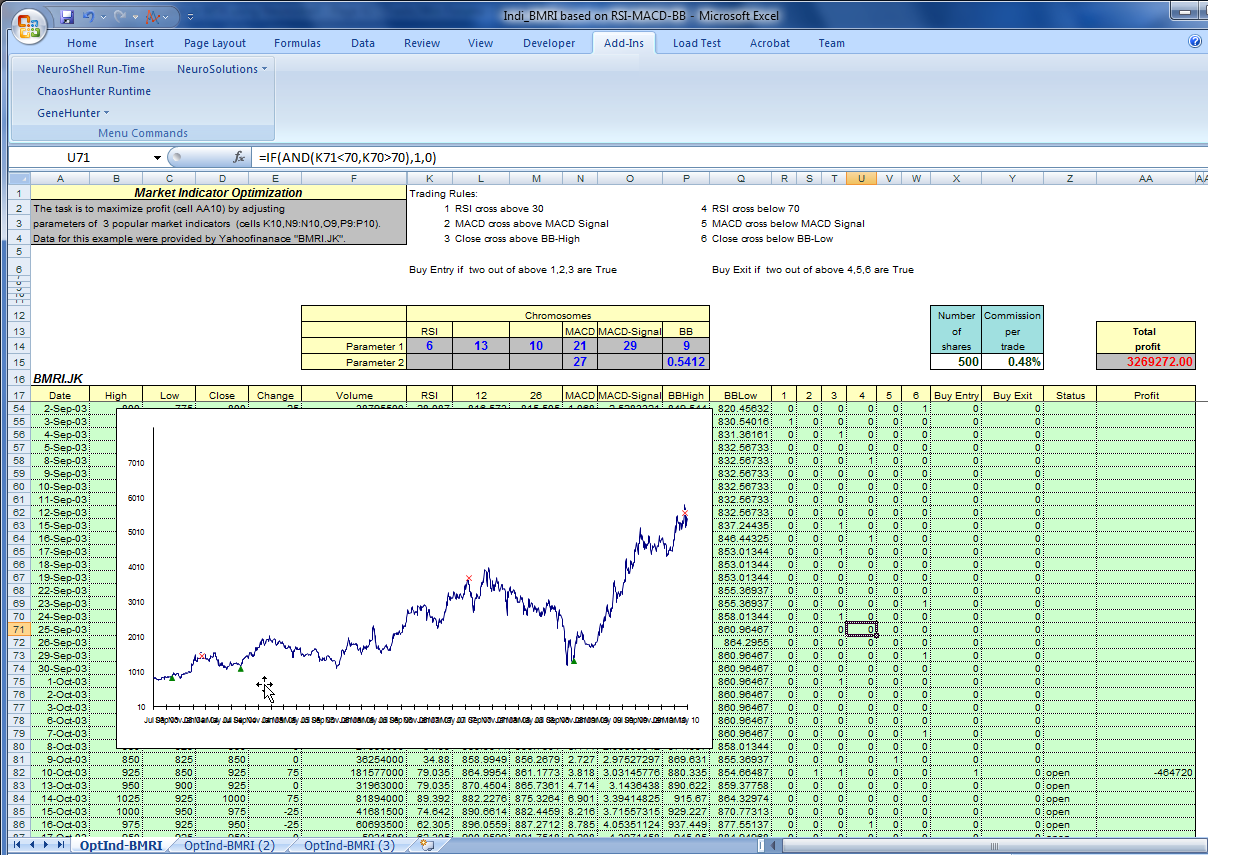This screenshot has height=855, width=1244.
Task: Open the Excel Help question mark icon
Action: [1195, 42]
